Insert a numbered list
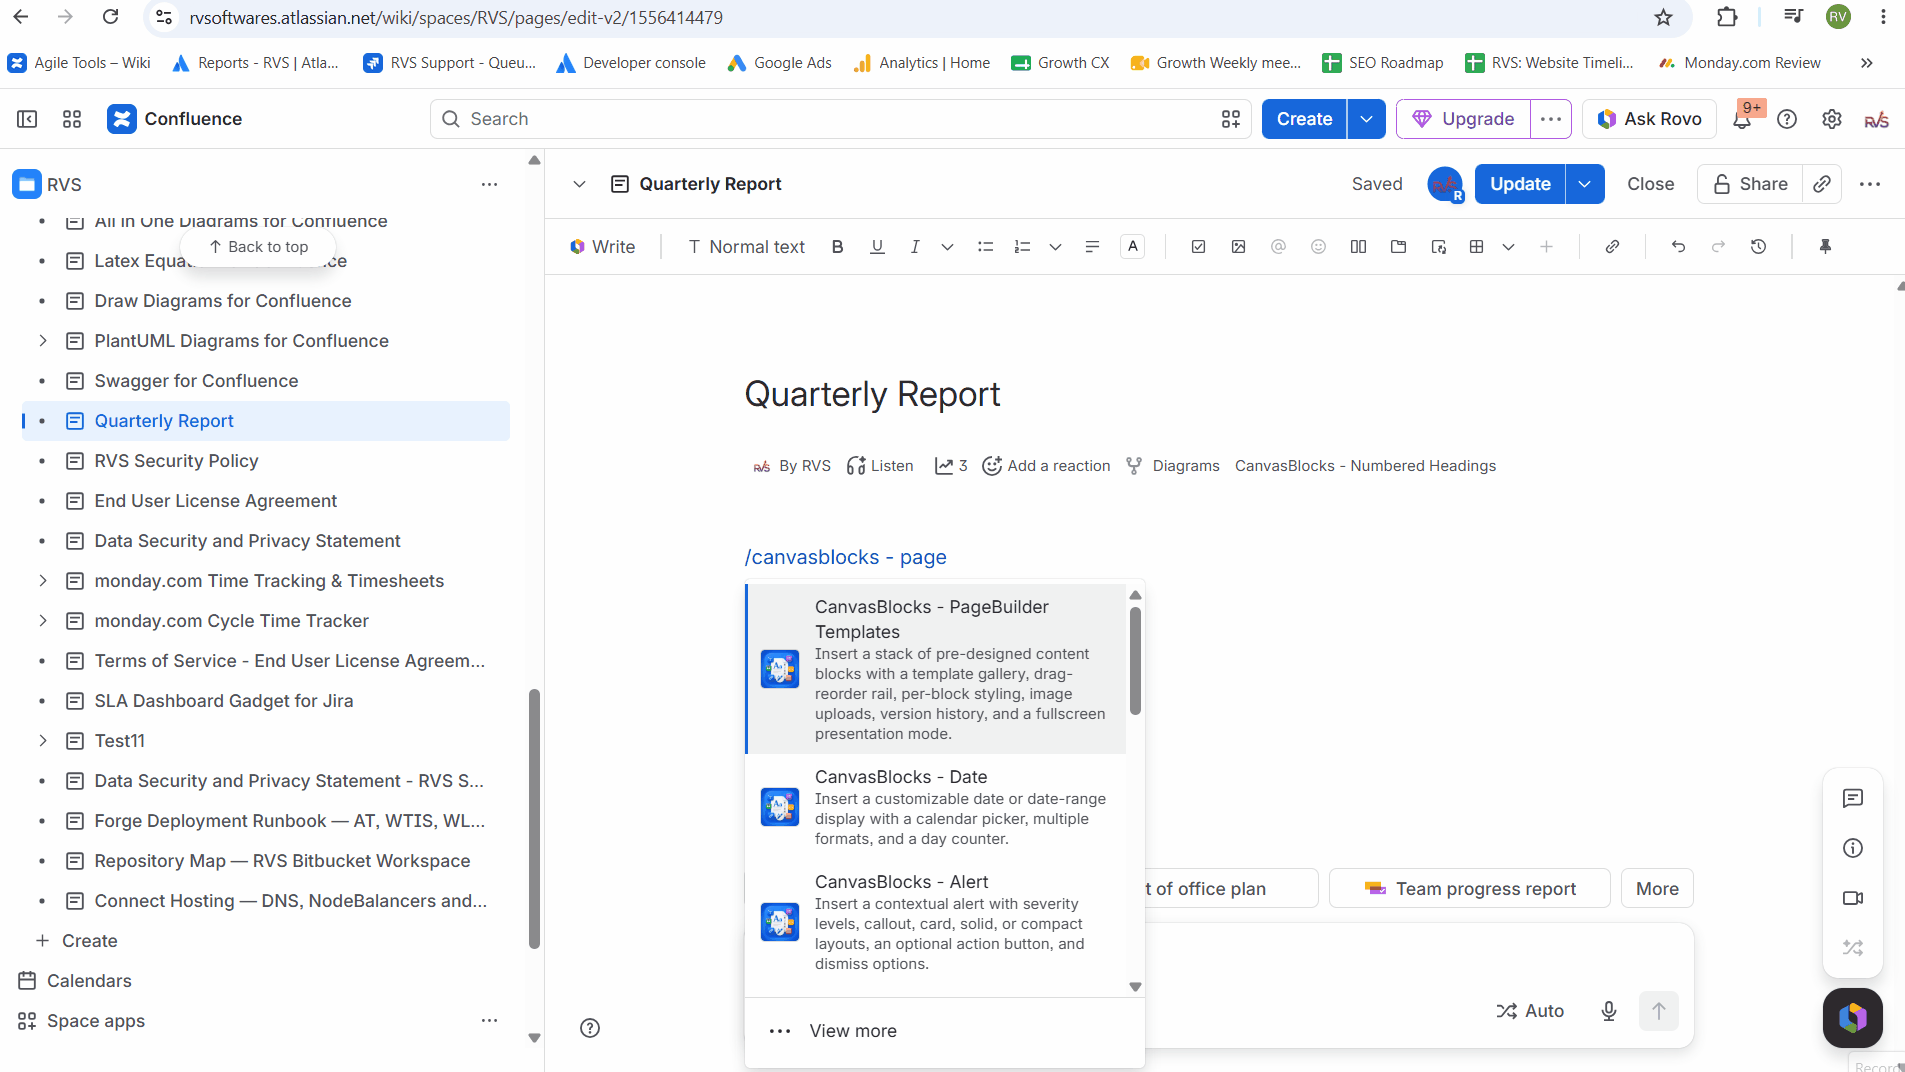 click(1022, 247)
